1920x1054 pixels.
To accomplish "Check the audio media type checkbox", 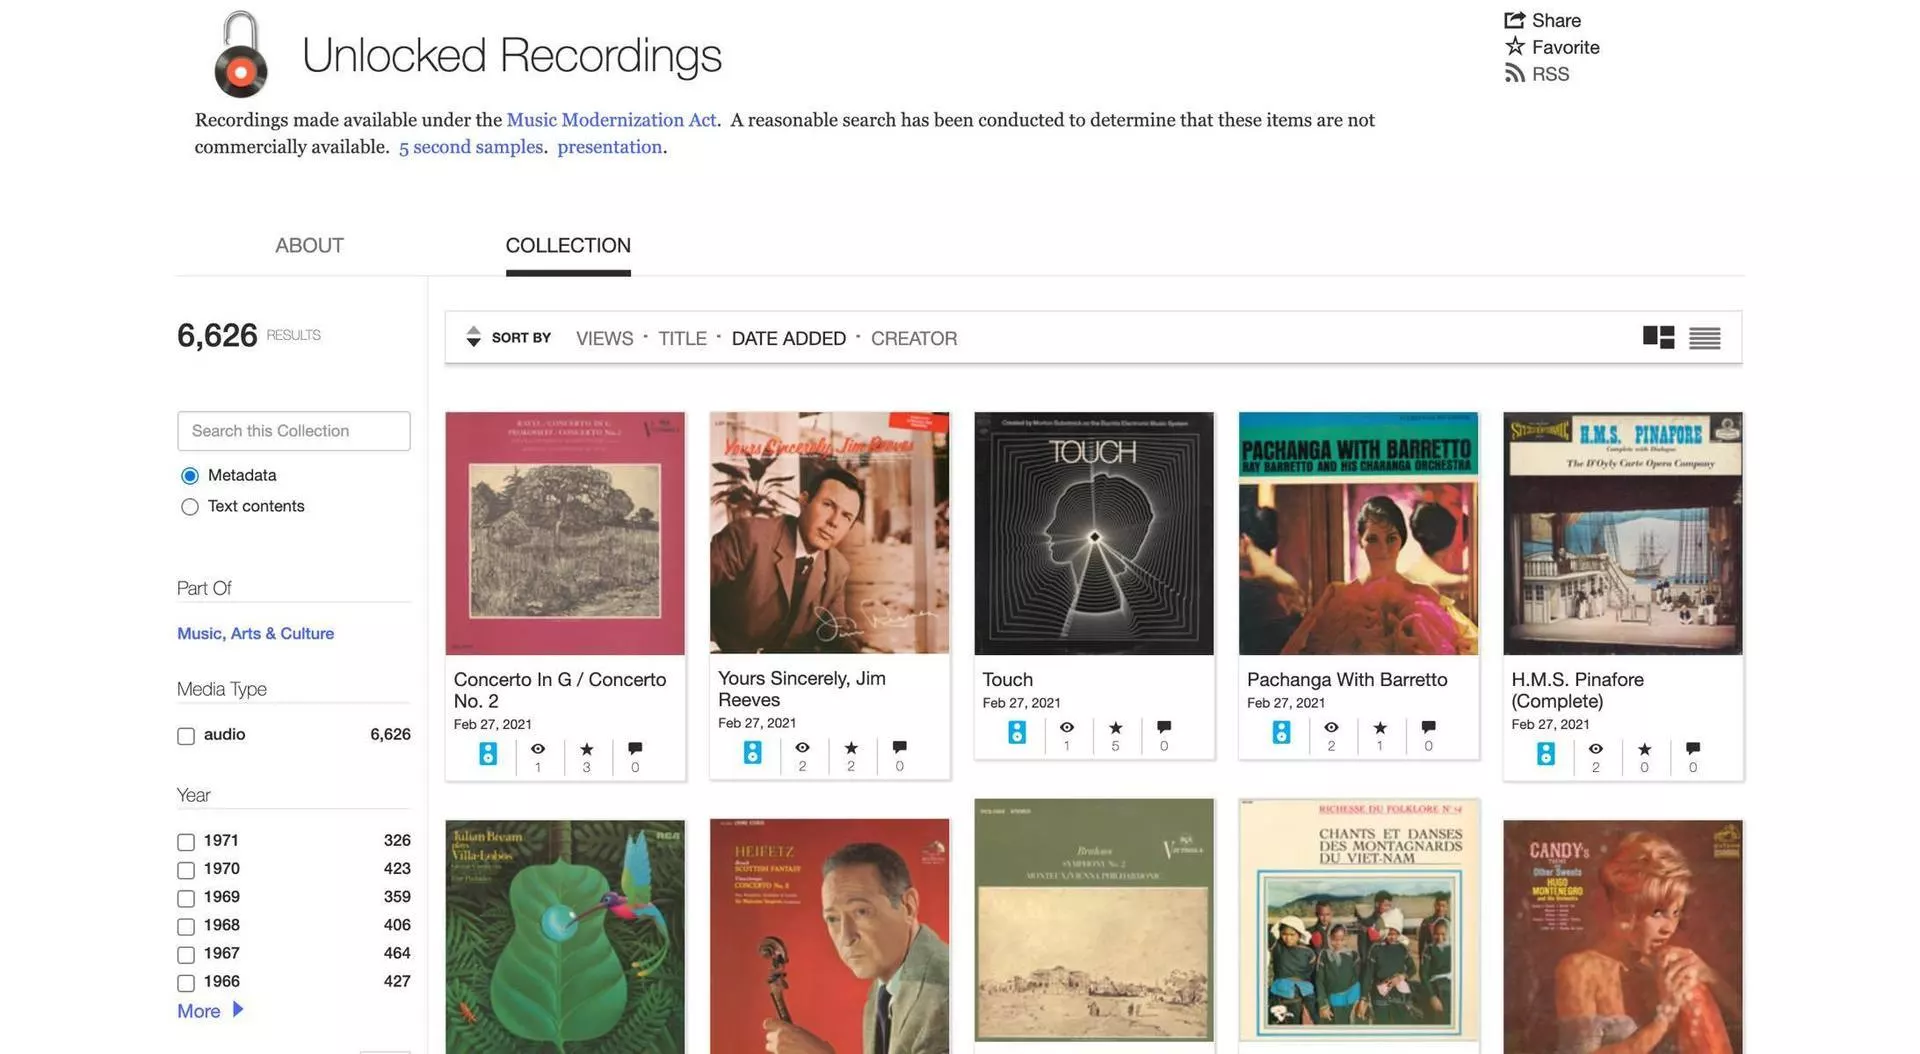I will click(x=186, y=736).
